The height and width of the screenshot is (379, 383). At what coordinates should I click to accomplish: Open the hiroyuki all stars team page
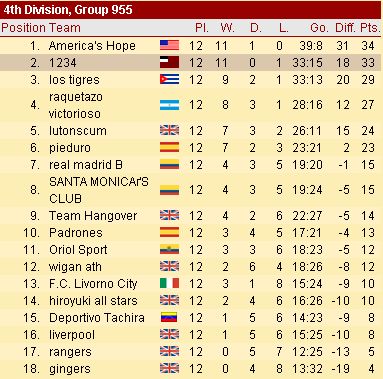pyautogui.click(x=93, y=301)
